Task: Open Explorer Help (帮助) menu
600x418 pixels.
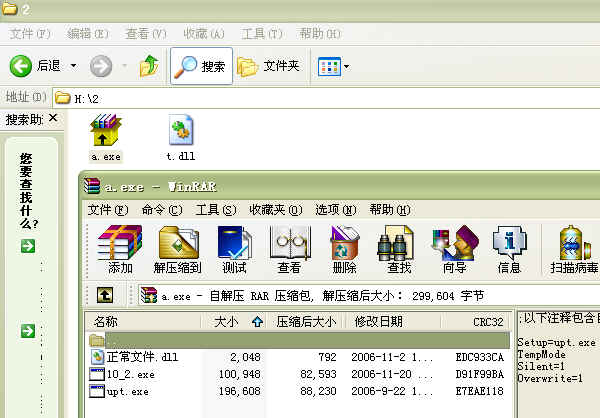Action: tap(320, 34)
